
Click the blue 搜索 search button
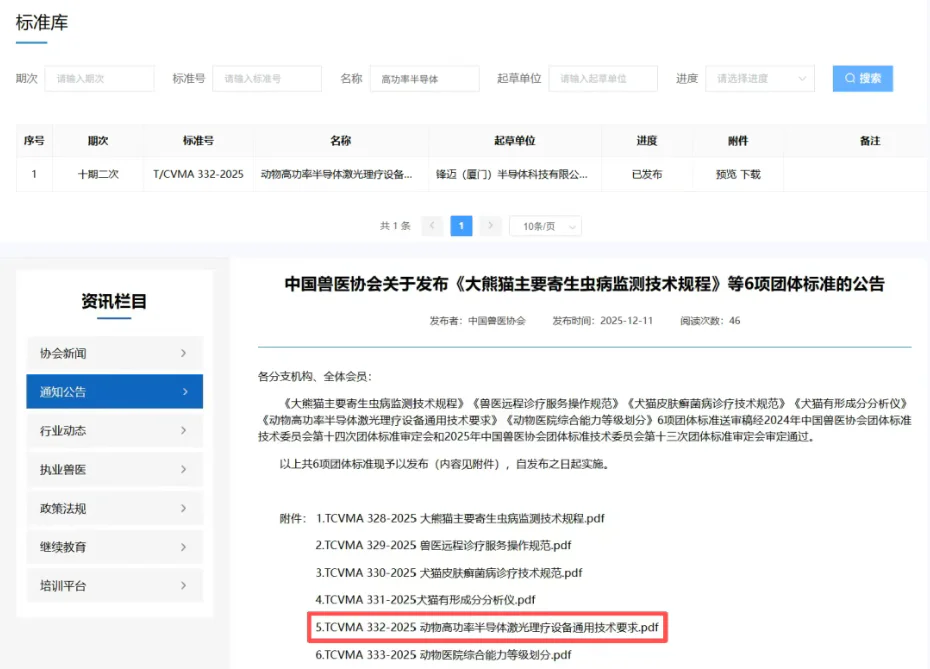[862, 78]
